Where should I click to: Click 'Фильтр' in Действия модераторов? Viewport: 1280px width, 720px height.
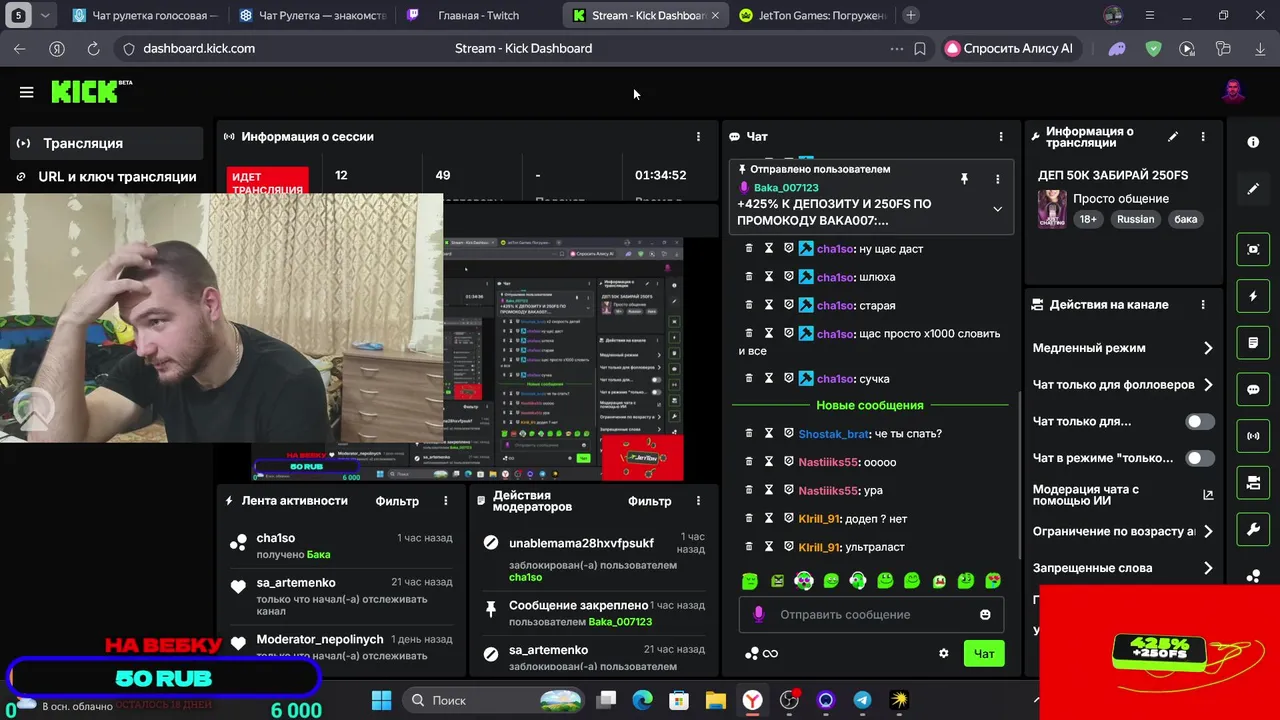point(649,501)
